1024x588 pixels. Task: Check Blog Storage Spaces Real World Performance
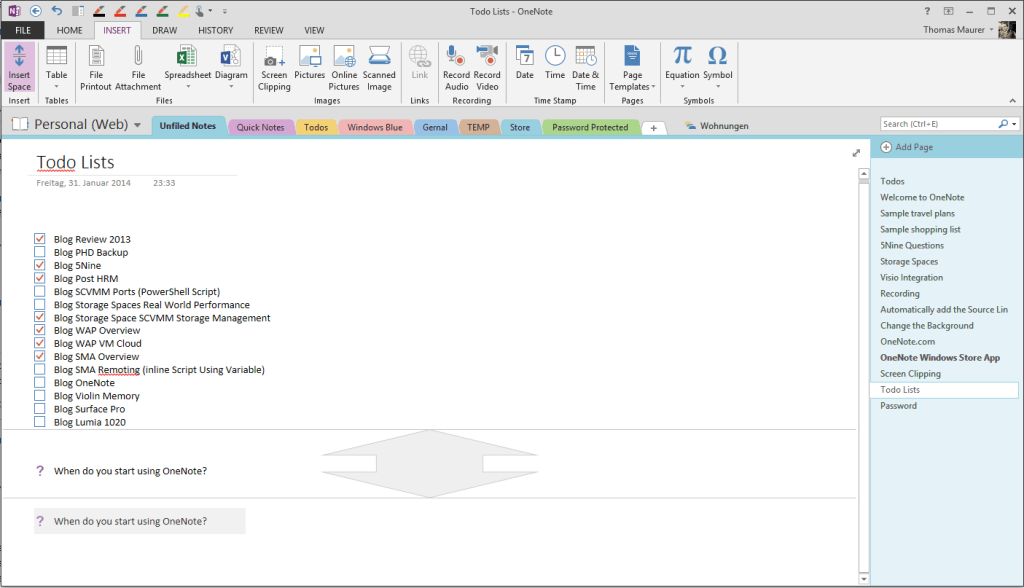tap(40, 304)
